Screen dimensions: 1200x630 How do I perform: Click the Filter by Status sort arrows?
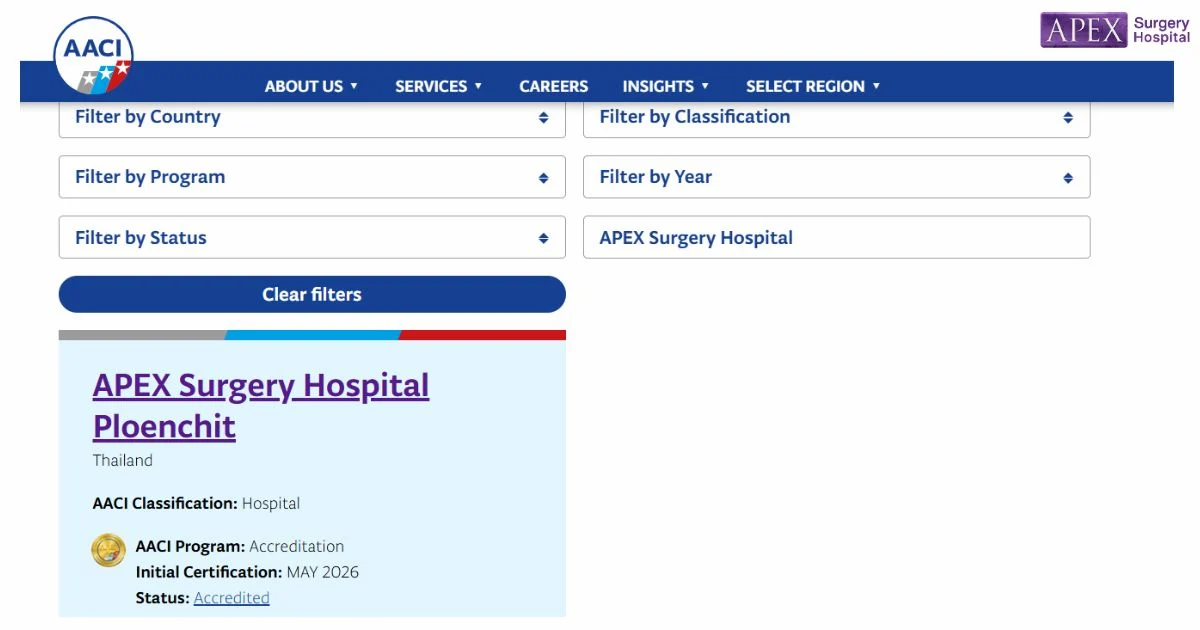[543, 238]
